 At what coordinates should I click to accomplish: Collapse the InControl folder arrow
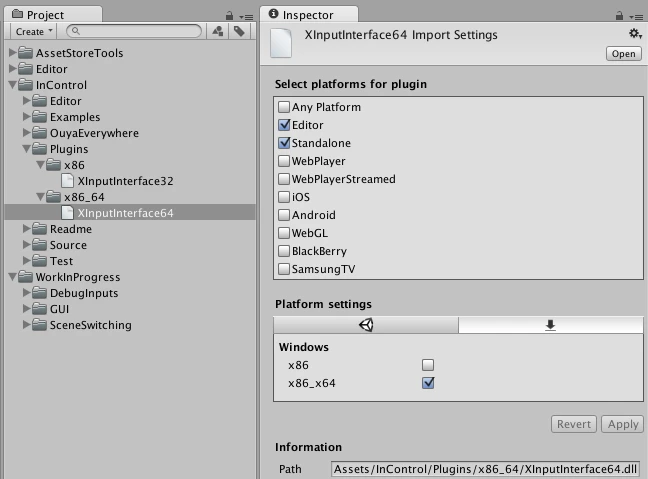coord(12,85)
